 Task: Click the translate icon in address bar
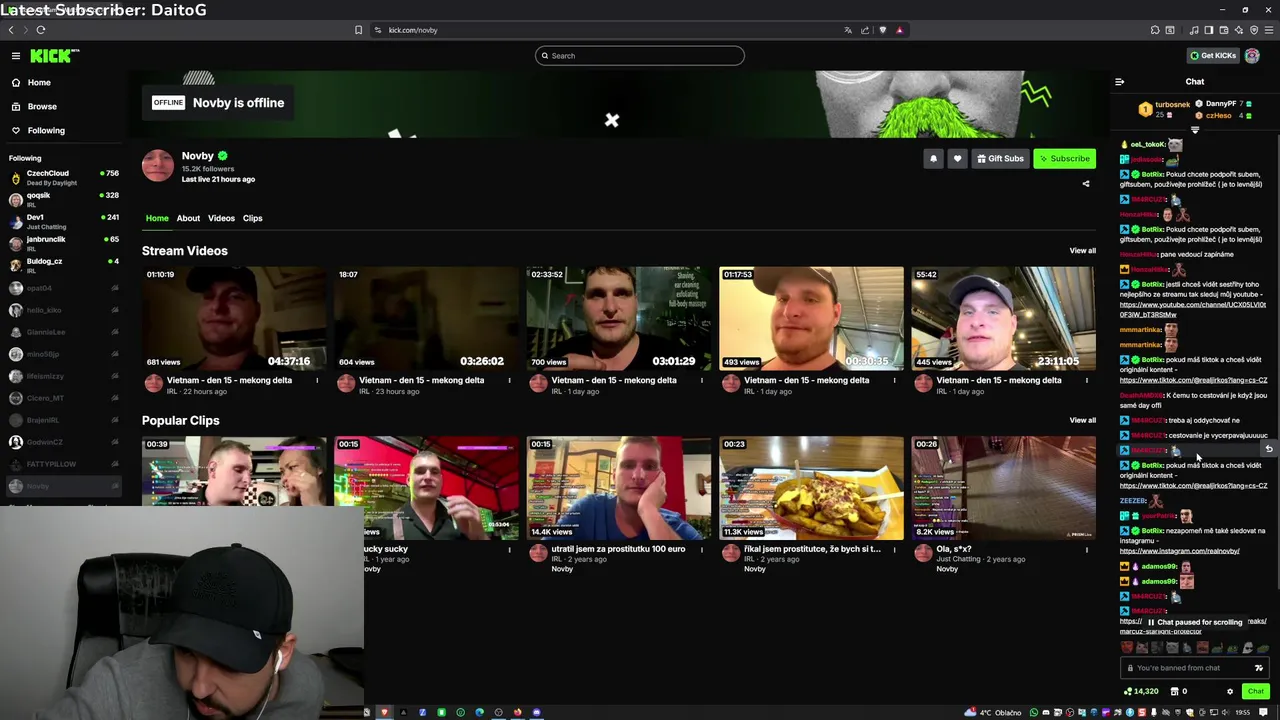coord(848,30)
